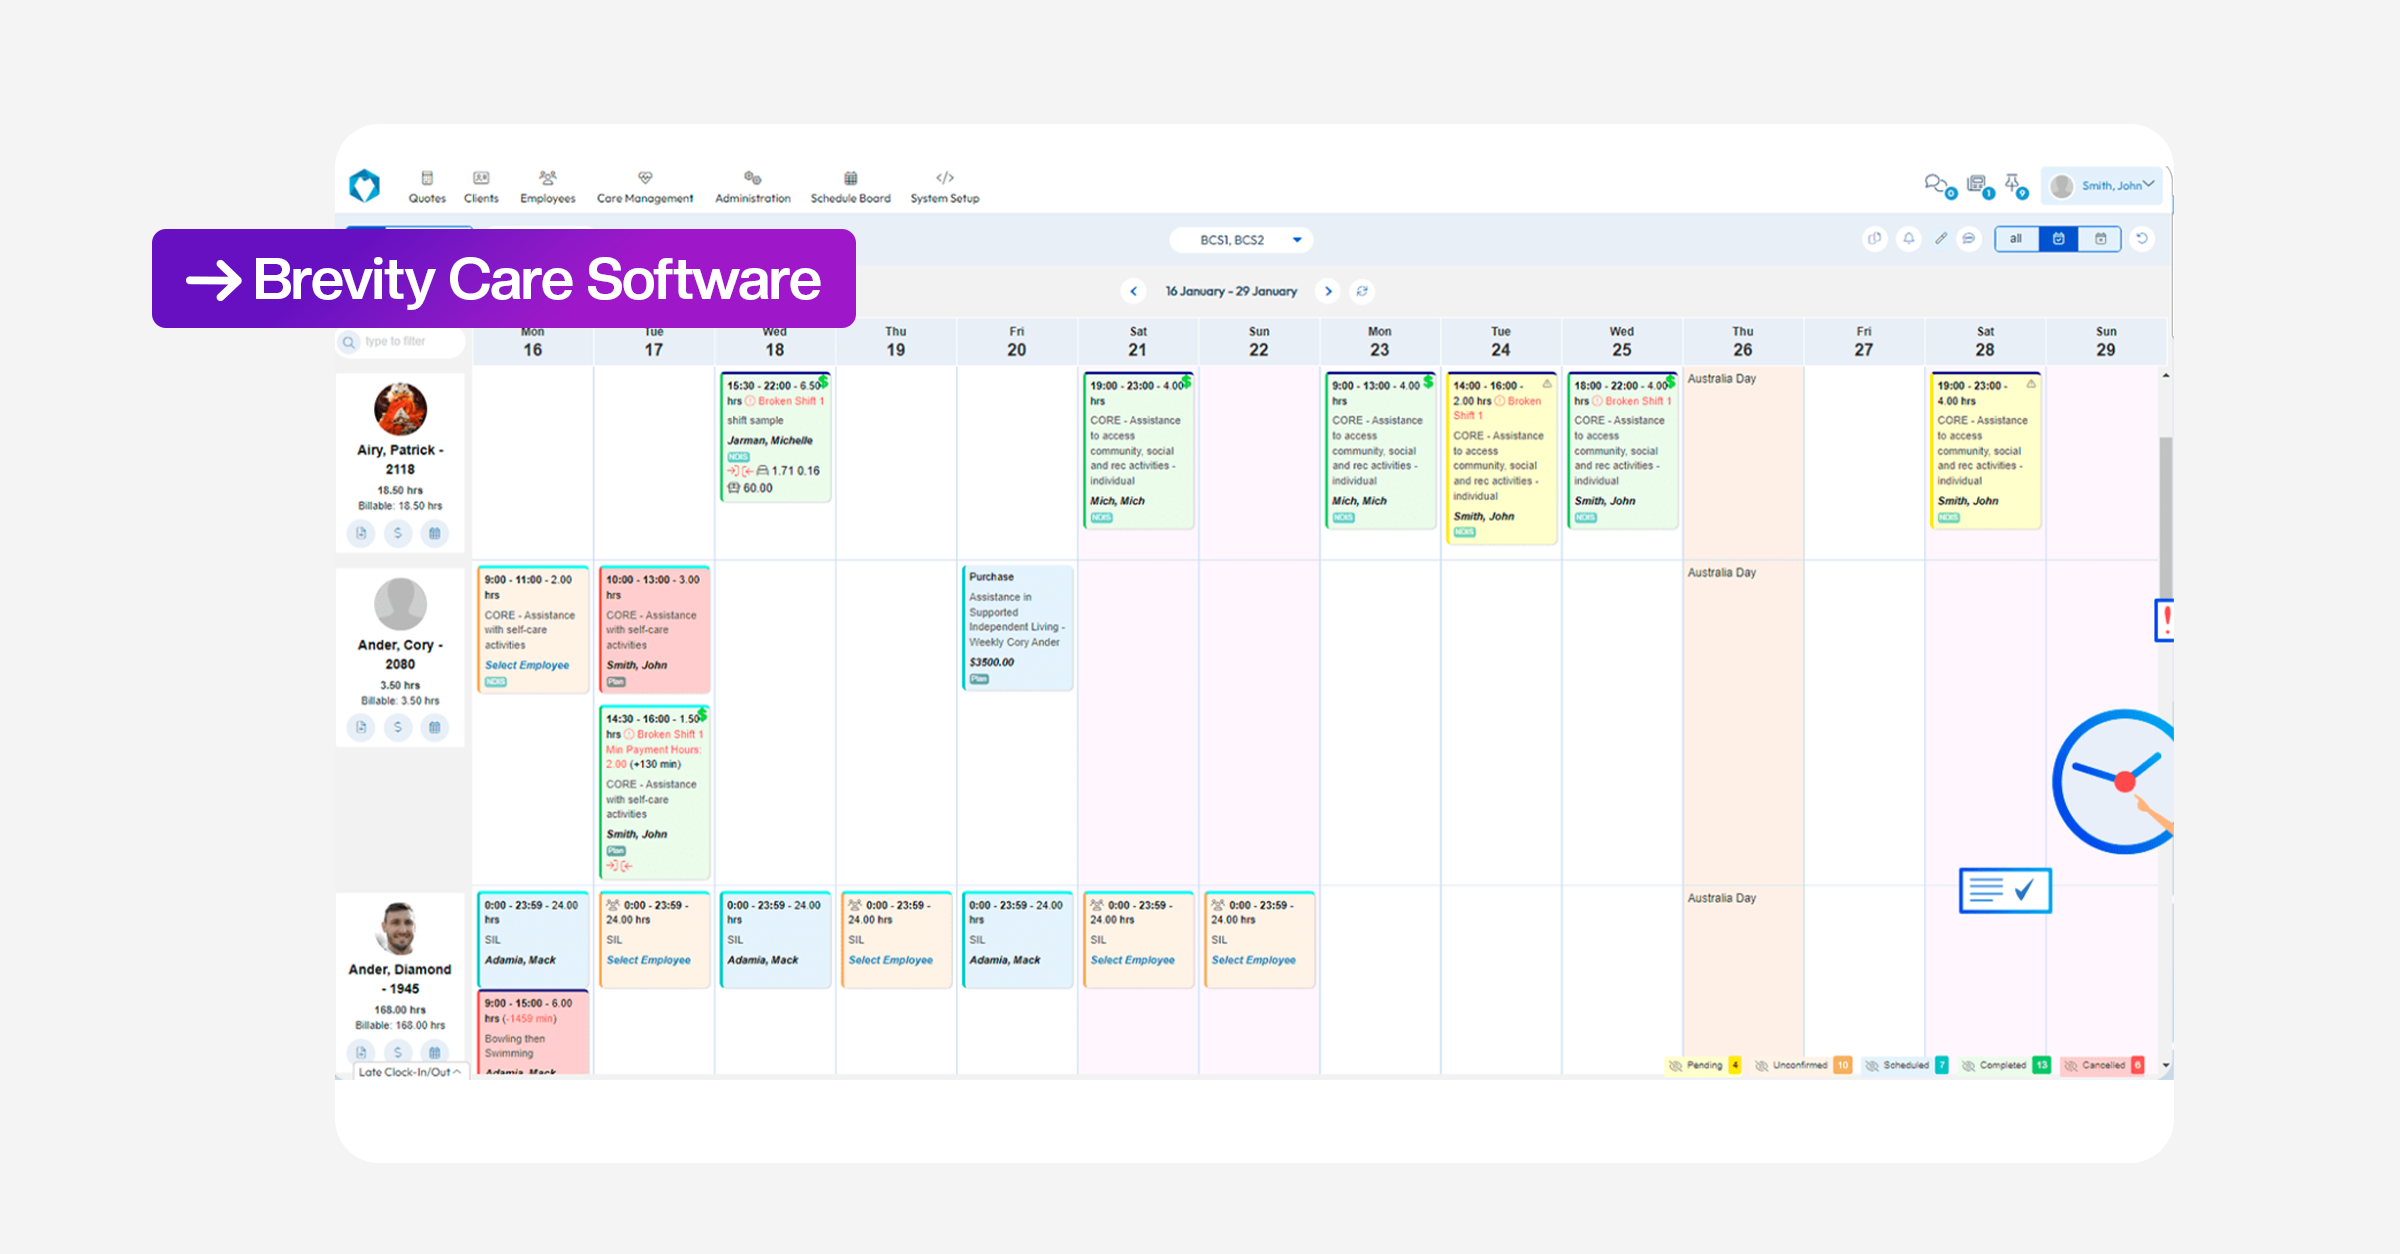Click the Unconfirmed count badge 10
Viewport: 2400px width, 1254px height.
point(1843,1066)
